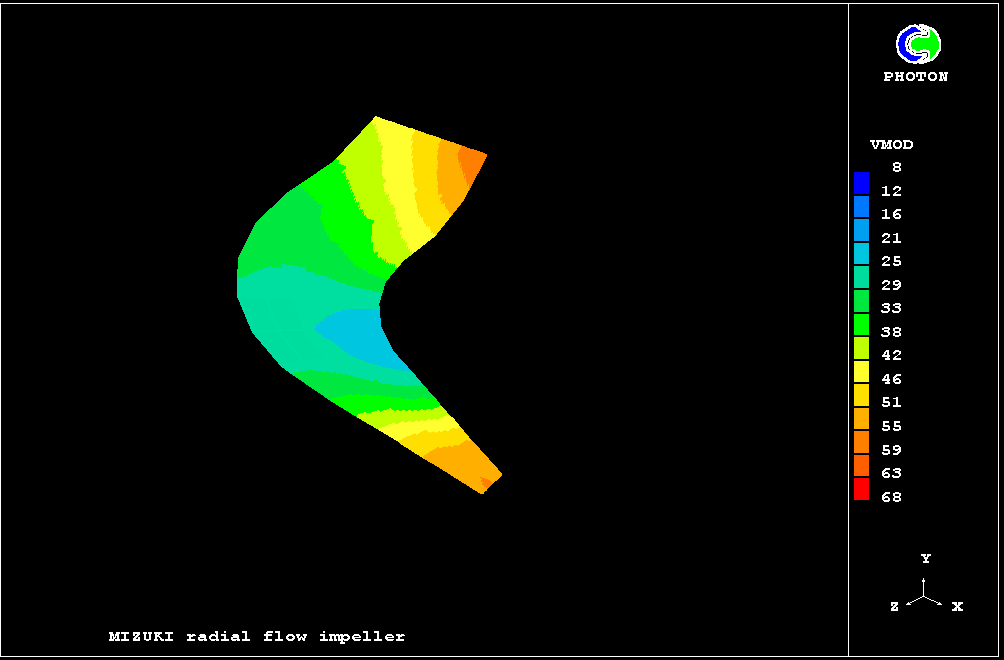Pick the cyan legend swatch
Screen dimensions: 1004x660
(x=861, y=253)
